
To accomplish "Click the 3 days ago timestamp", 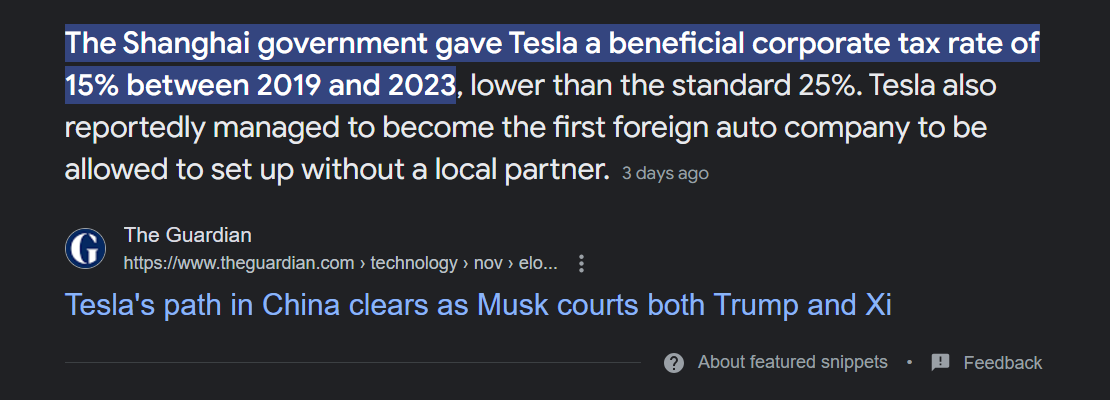I will point(665,173).
